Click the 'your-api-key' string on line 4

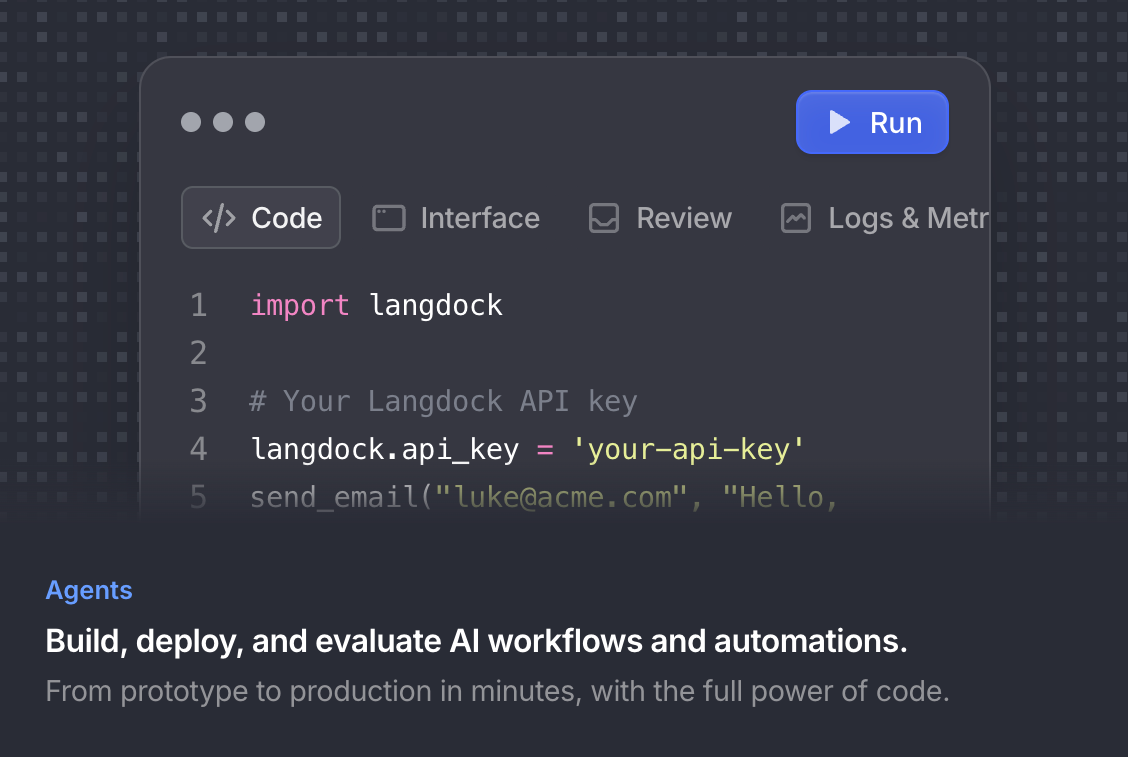click(x=692, y=449)
